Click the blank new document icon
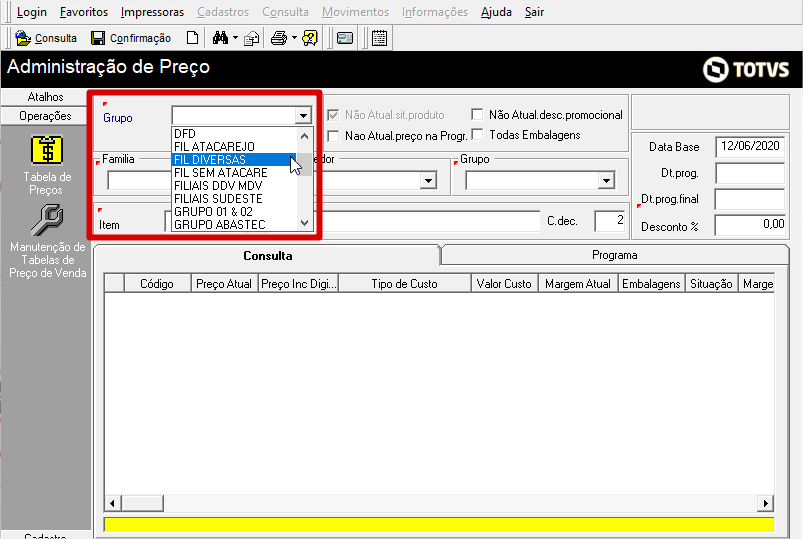This screenshot has height=539, width=803. pos(193,38)
